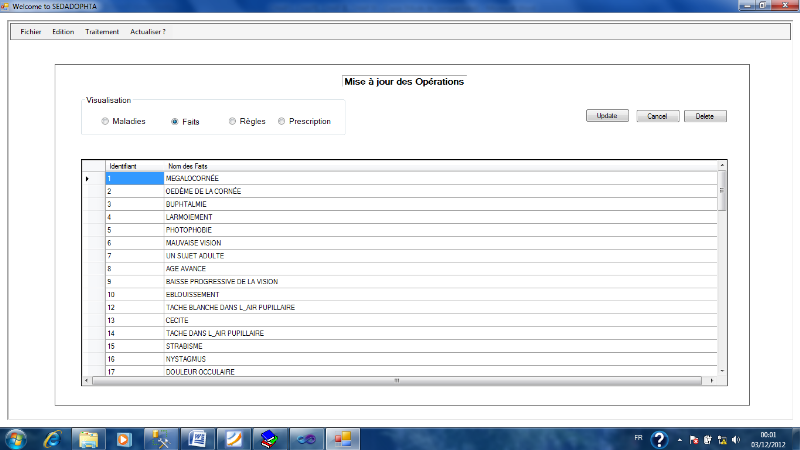This screenshot has height=450, width=800.
Task: Select the Identifiant cell with value 1
Action: (135, 179)
